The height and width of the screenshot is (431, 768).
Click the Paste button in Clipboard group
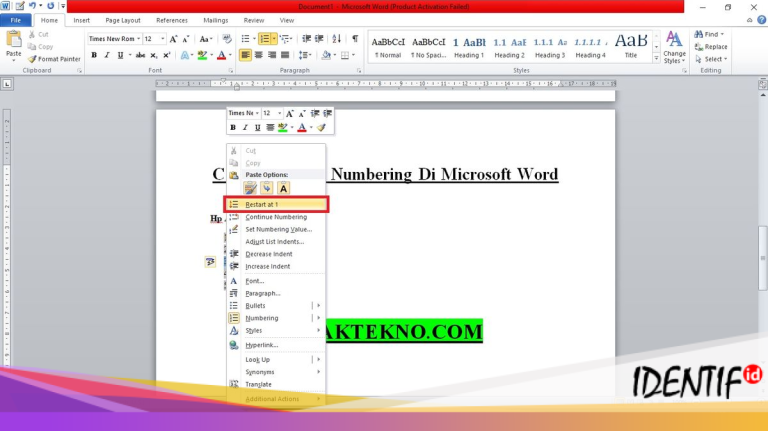click(x=14, y=46)
